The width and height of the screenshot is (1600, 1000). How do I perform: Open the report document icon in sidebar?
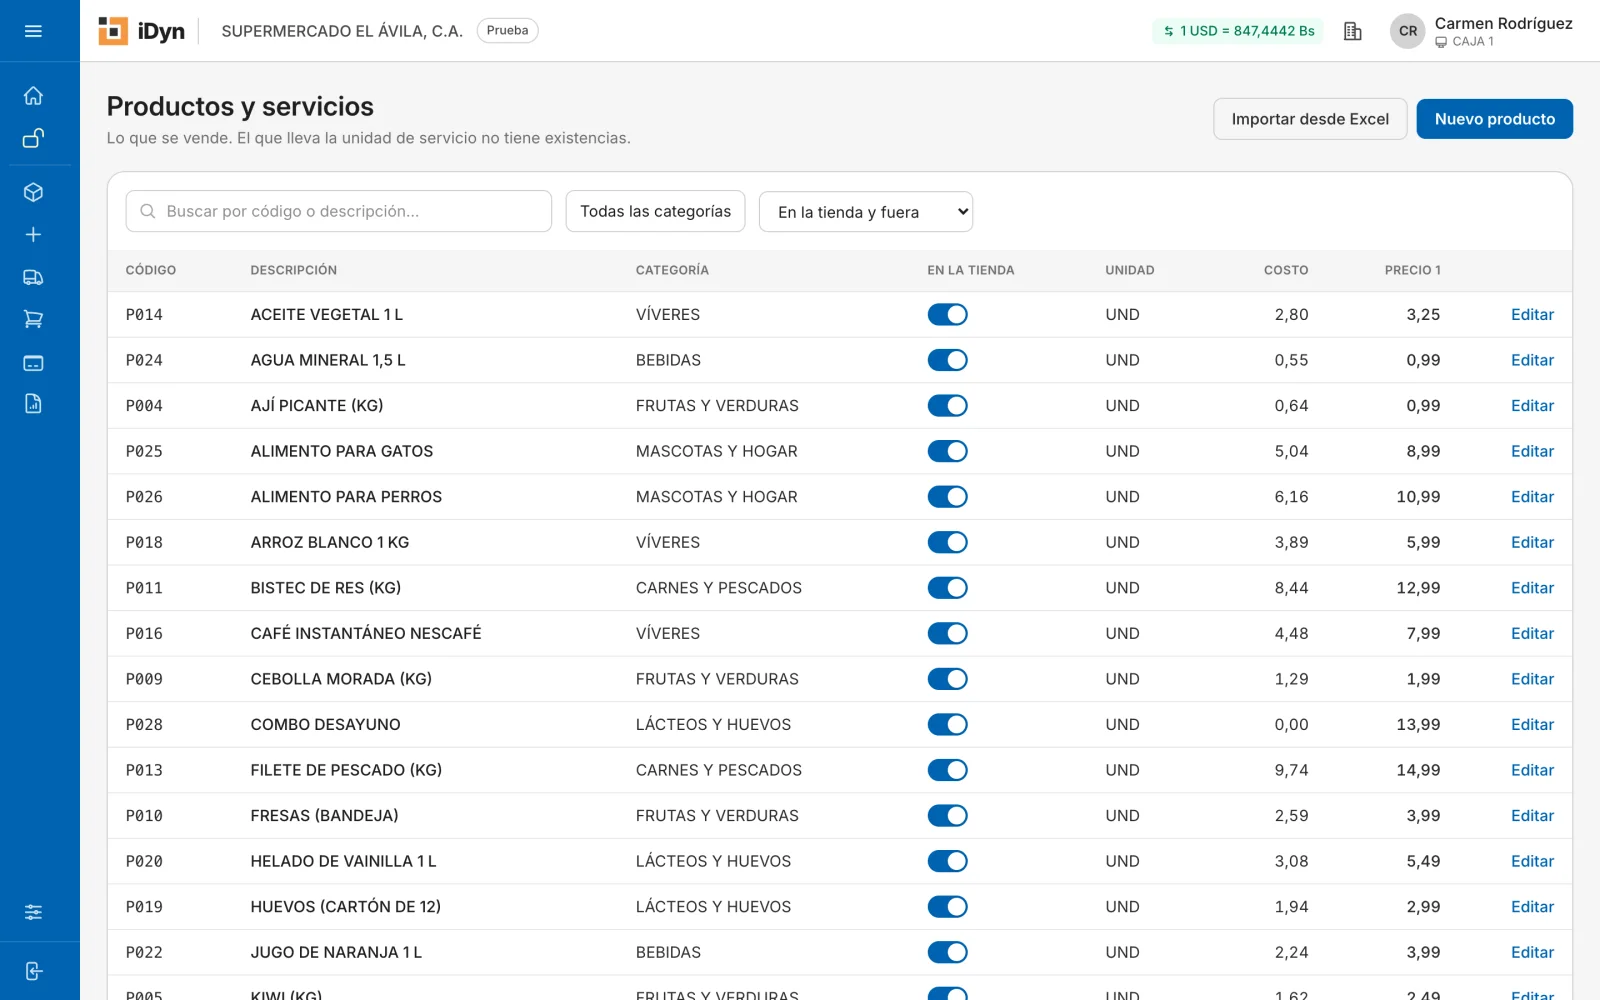pos(33,404)
